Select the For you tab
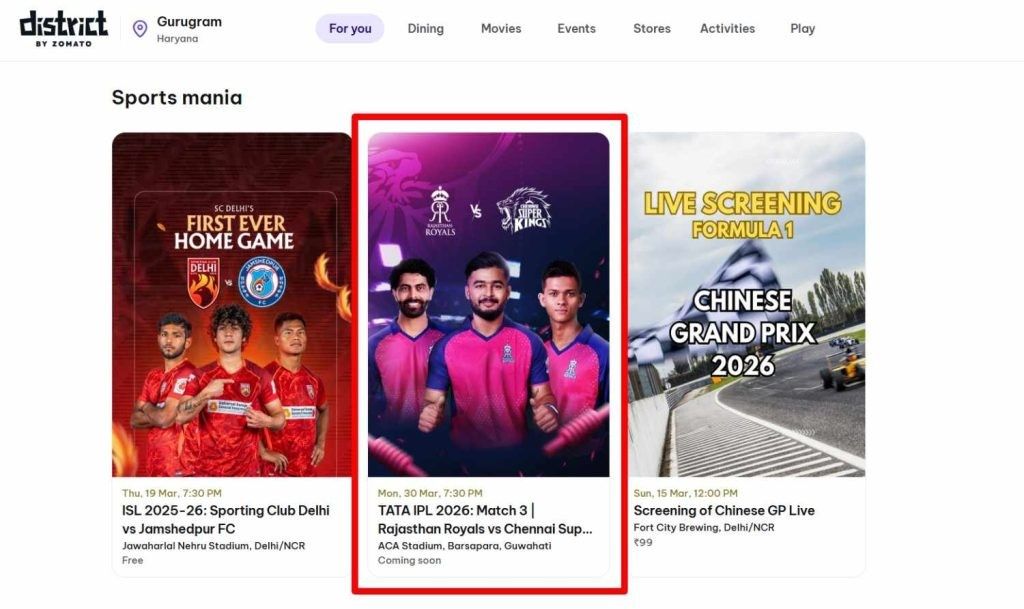The width and height of the screenshot is (1024, 609). [x=349, y=28]
